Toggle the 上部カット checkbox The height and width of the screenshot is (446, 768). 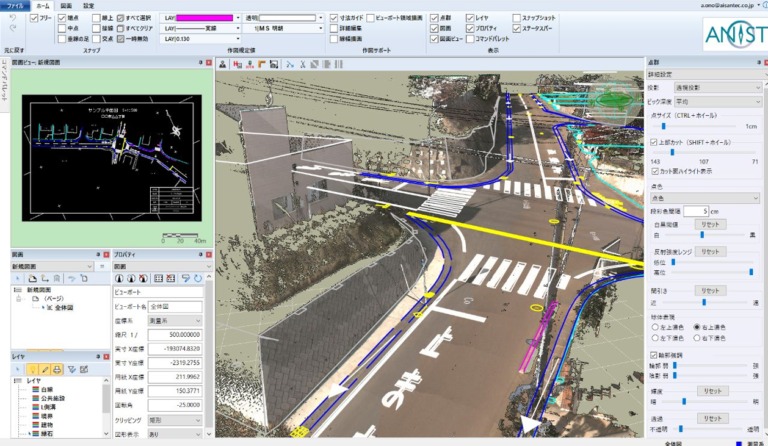[654, 143]
